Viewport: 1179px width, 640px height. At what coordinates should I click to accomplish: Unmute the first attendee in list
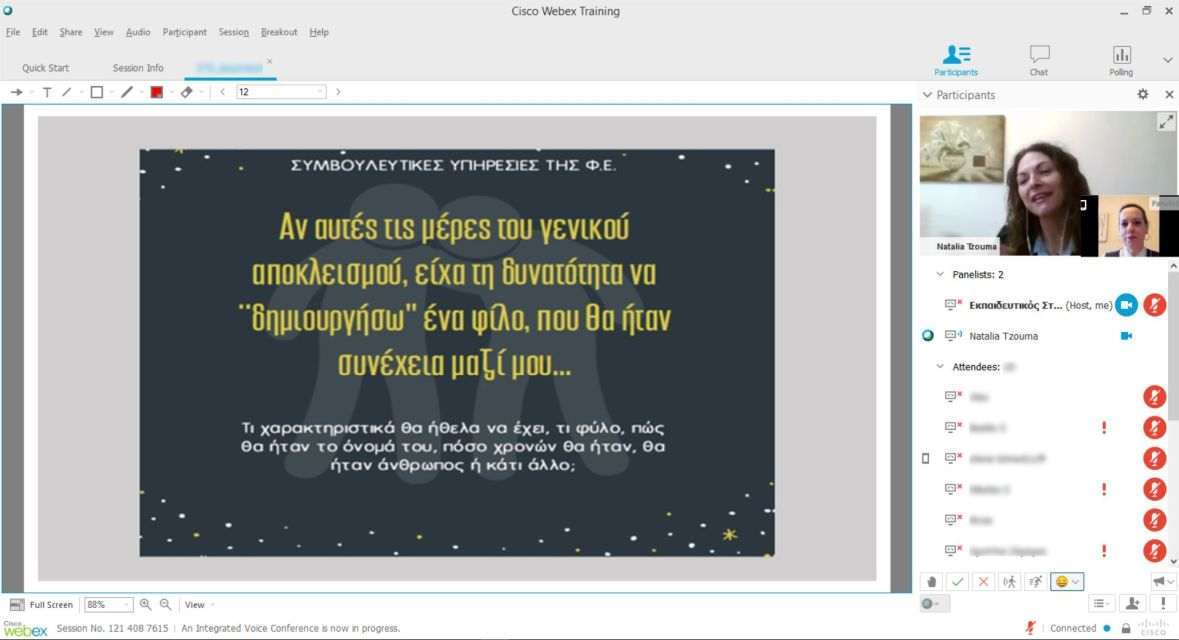click(x=1155, y=396)
